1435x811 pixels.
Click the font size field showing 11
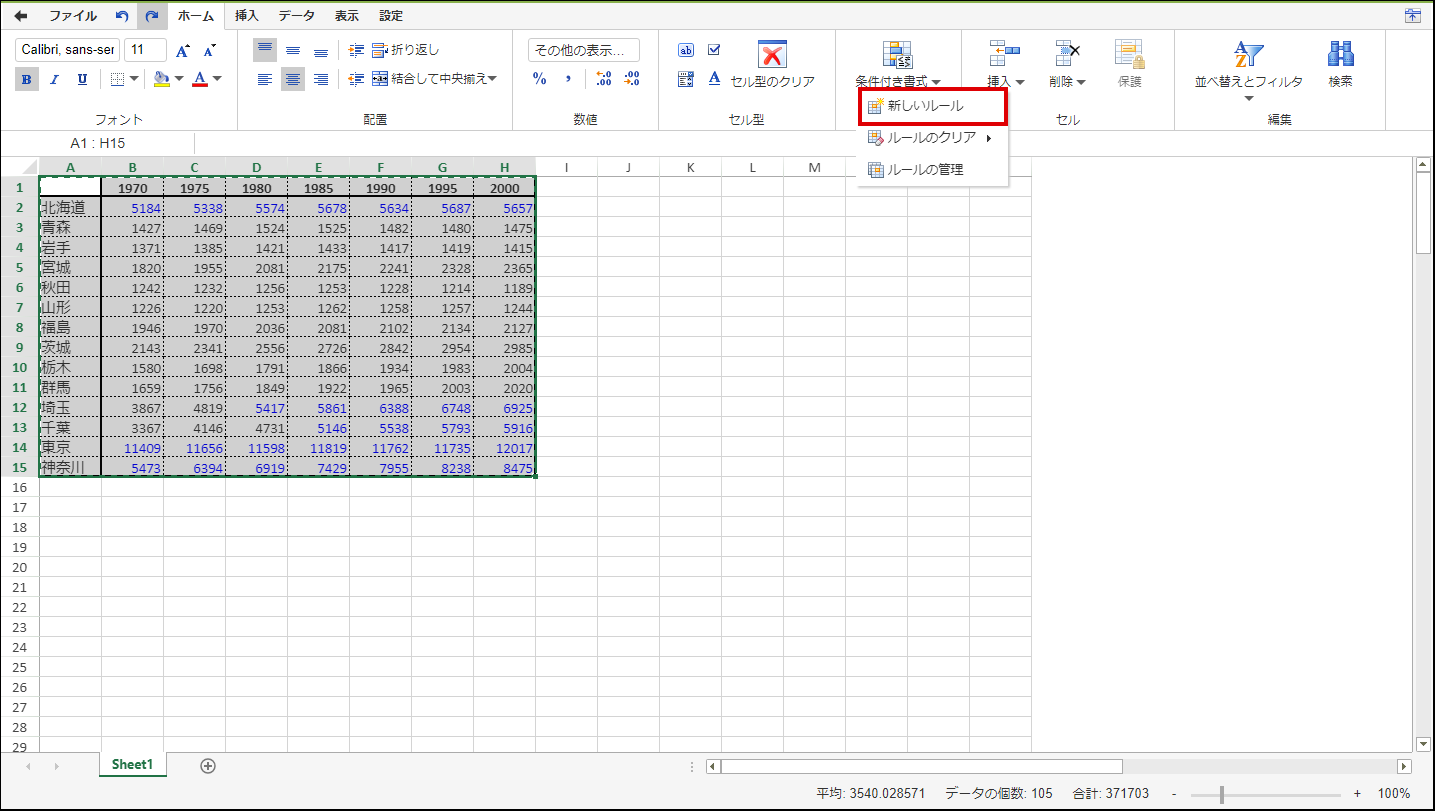[145, 50]
